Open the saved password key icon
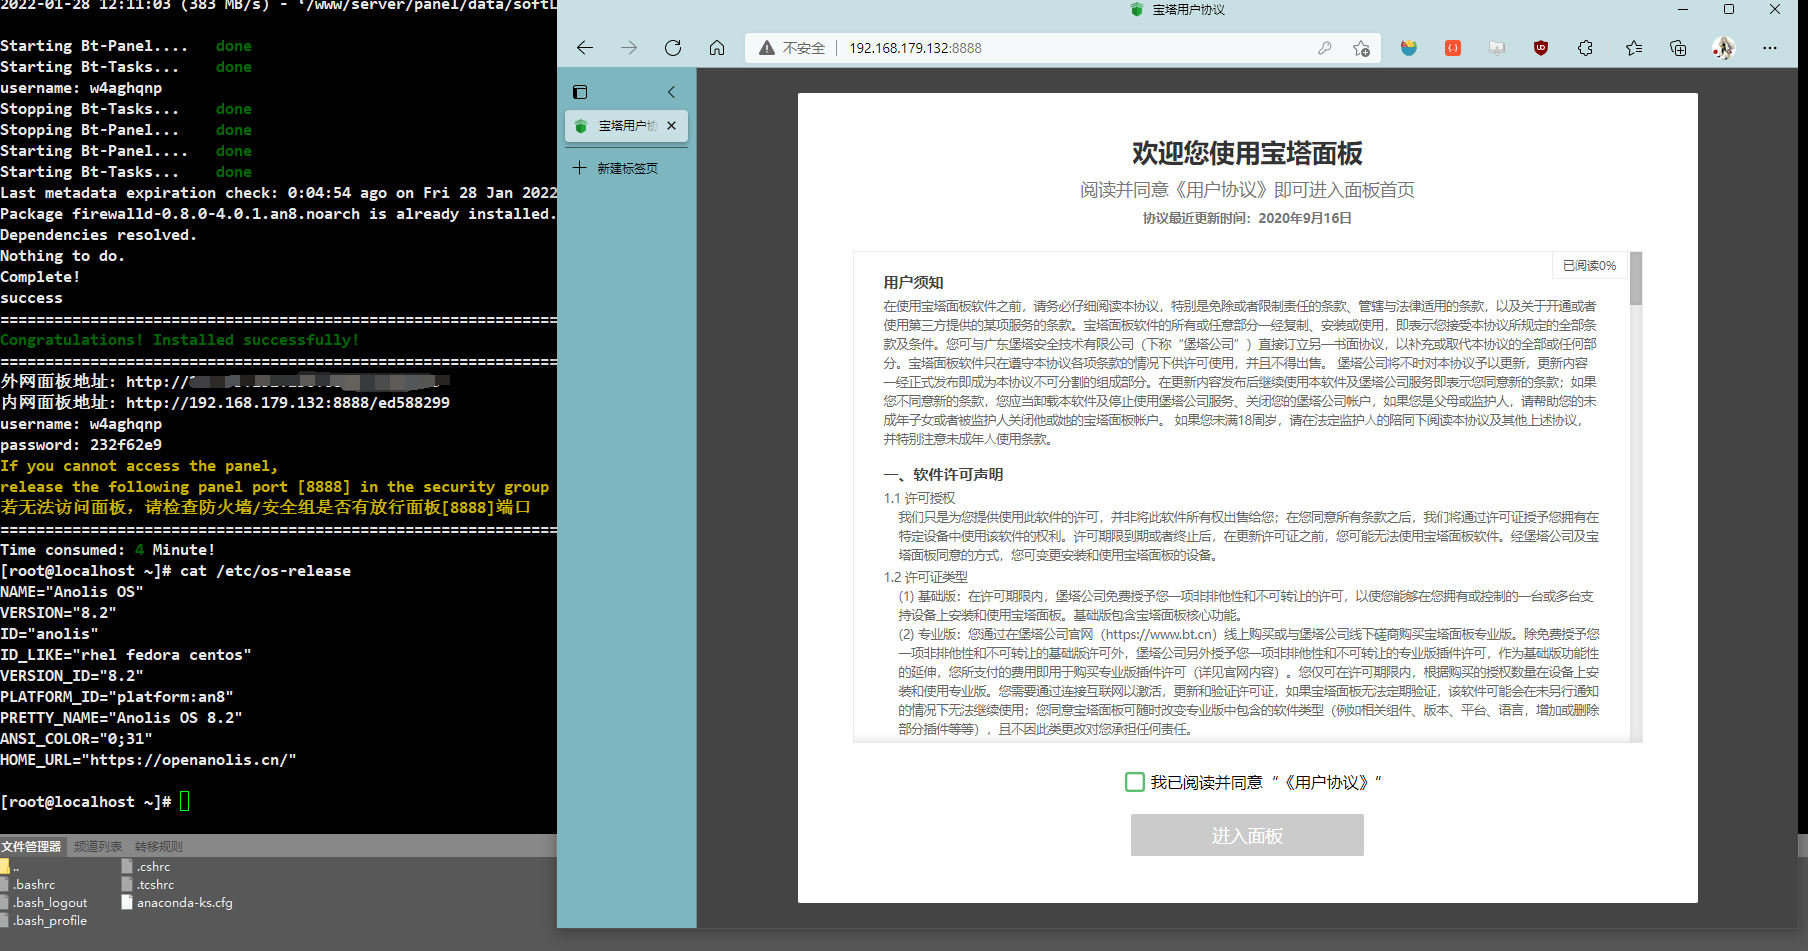This screenshot has width=1808, height=951. pyautogui.click(x=1325, y=48)
